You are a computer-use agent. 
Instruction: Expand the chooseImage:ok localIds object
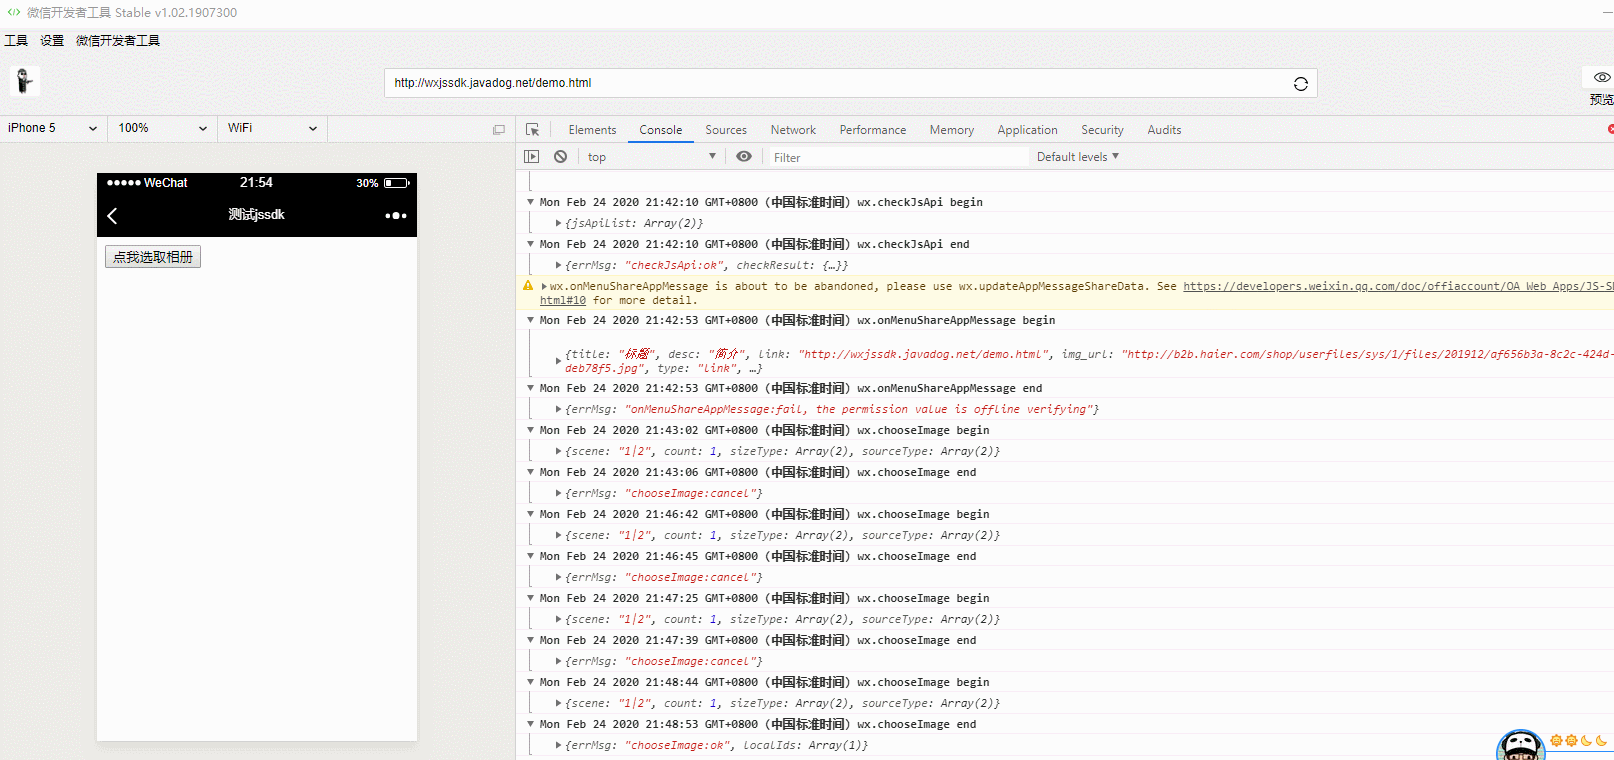(558, 745)
